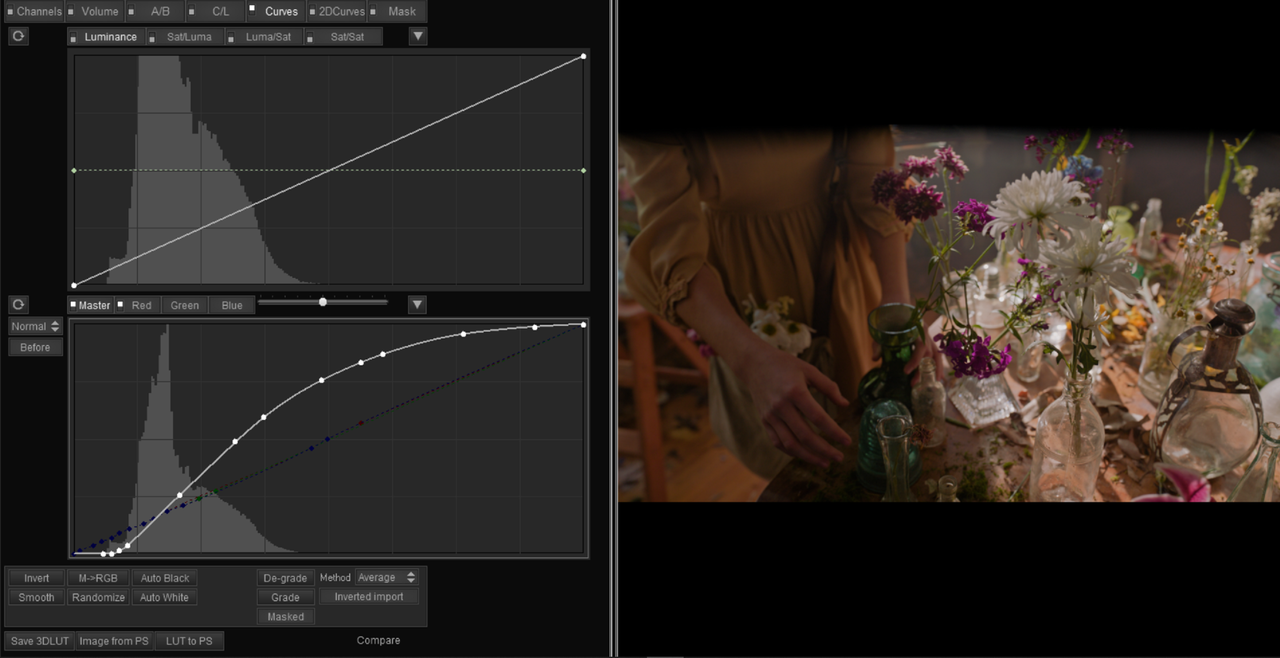
Task: Toggle the enable square on the Volume tab
Action: coord(73,12)
